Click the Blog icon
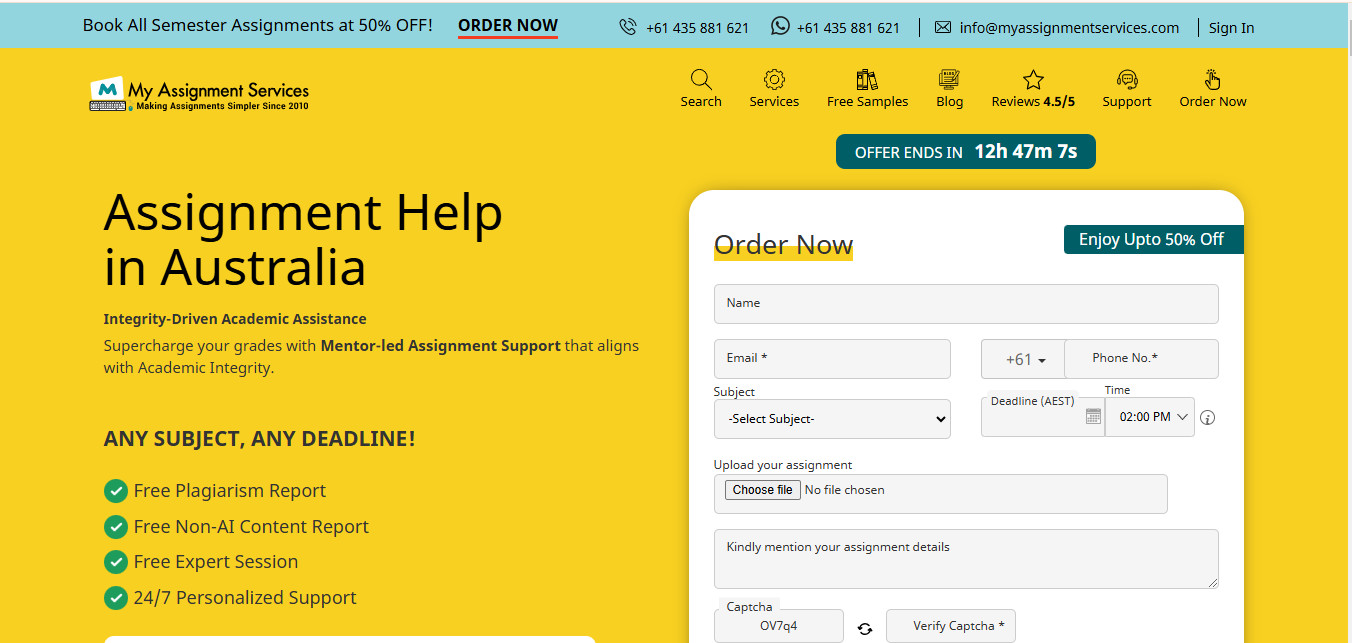 [949, 80]
